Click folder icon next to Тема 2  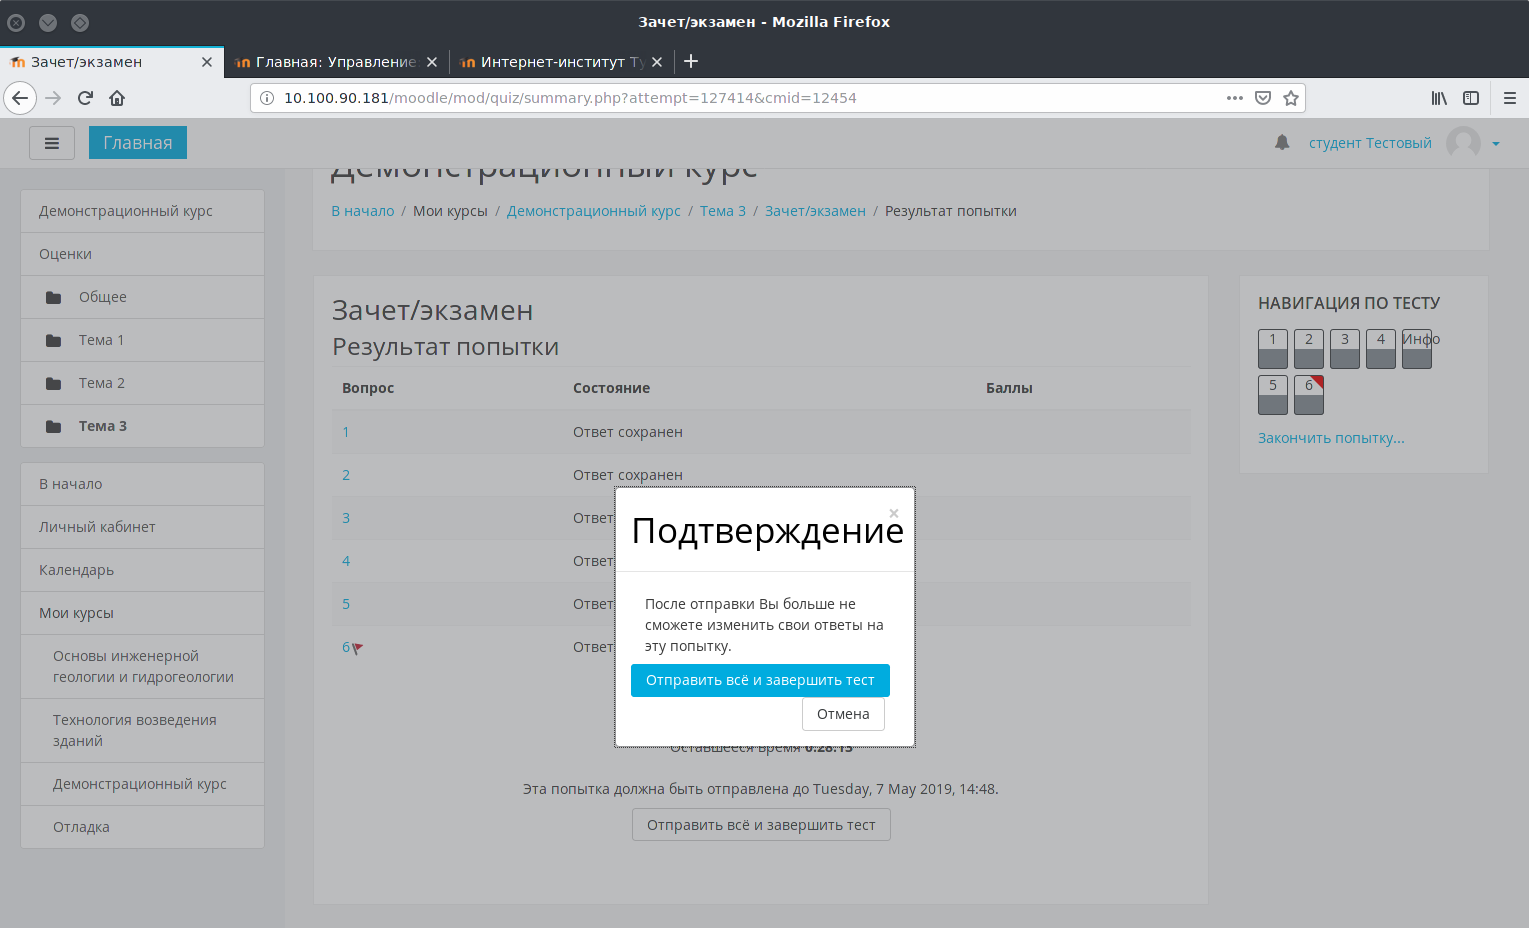[x=54, y=383]
